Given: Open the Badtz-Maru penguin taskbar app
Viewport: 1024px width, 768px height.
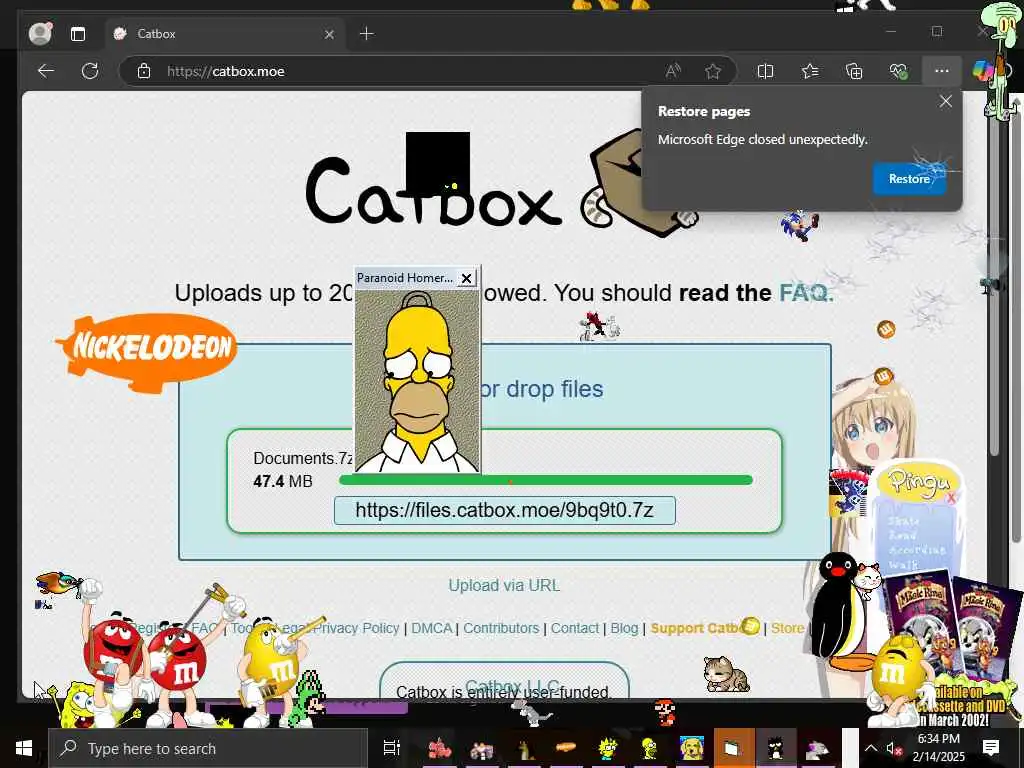Looking at the screenshot, I should pyautogui.click(x=775, y=748).
